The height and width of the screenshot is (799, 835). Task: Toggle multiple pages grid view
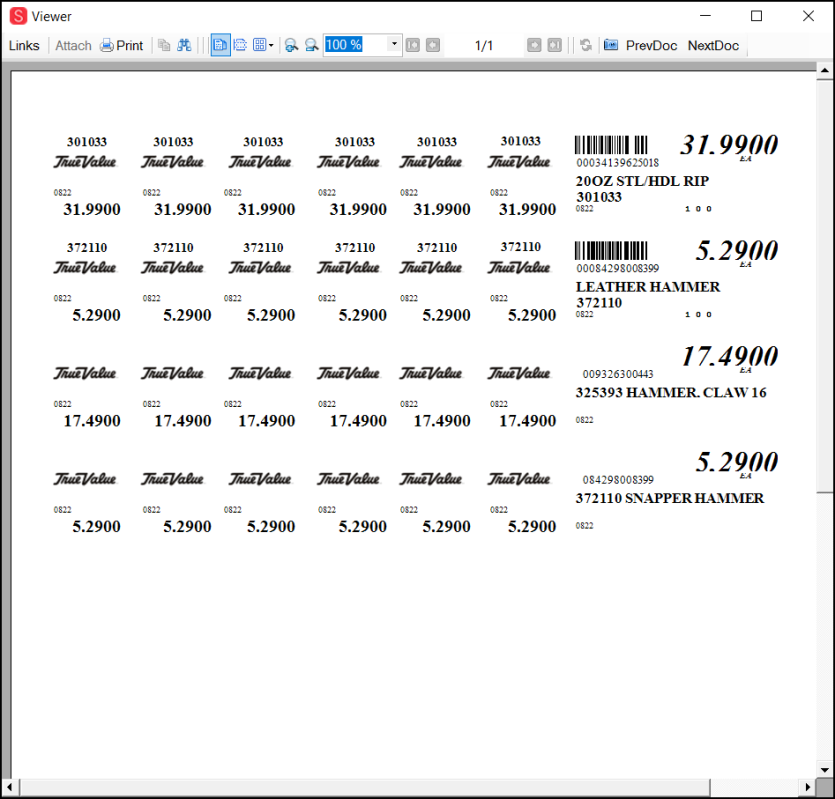click(259, 45)
